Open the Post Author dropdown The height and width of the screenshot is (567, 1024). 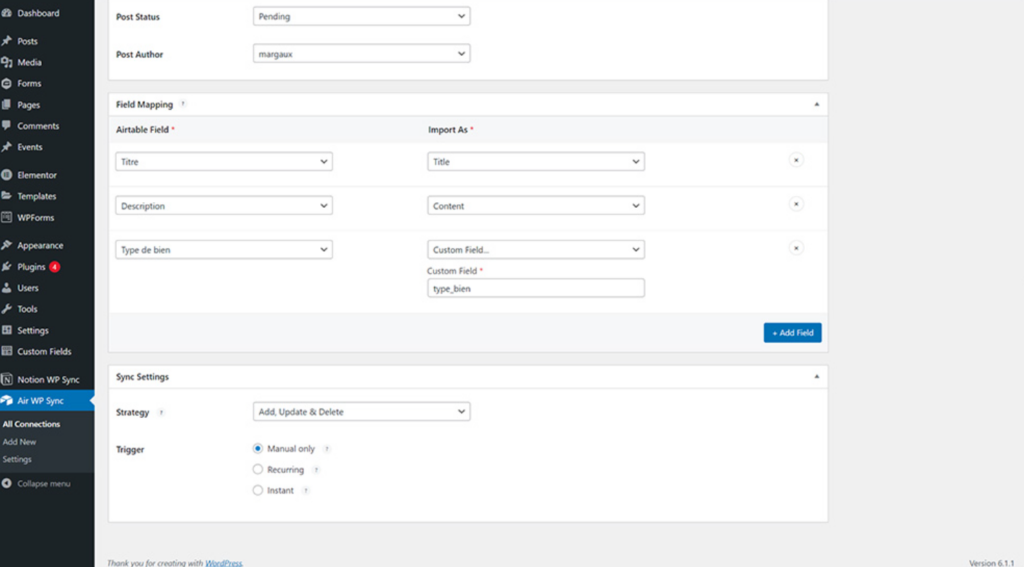(361, 54)
